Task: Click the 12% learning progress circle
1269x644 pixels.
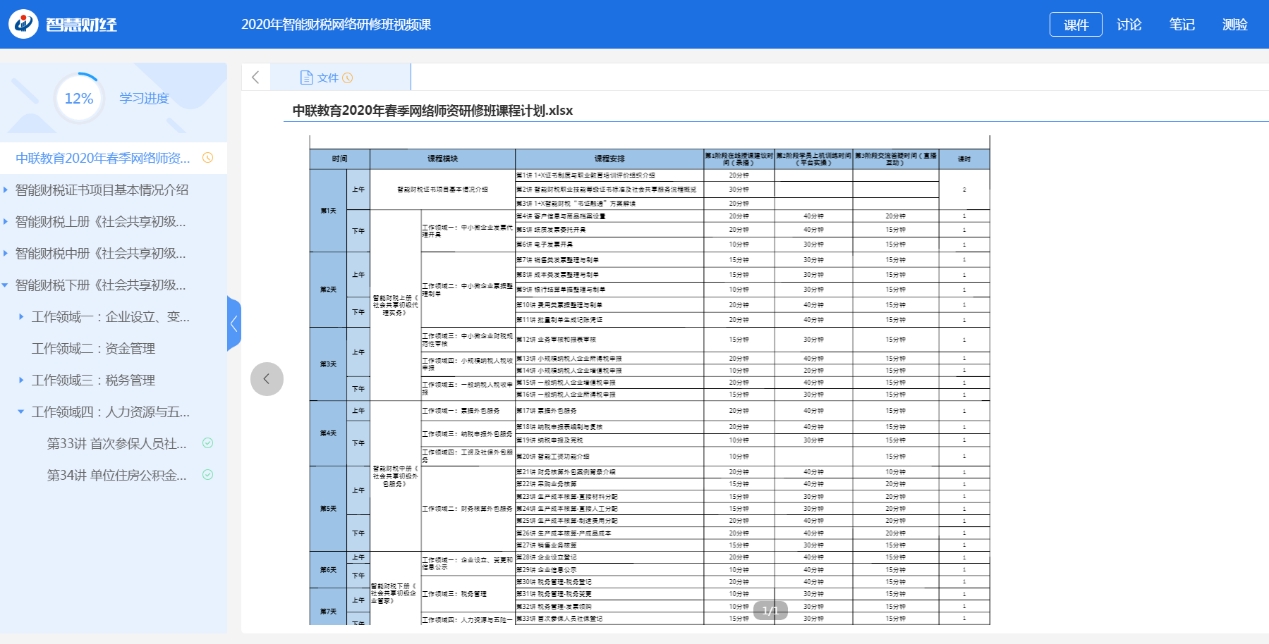Action: coord(78,98)
